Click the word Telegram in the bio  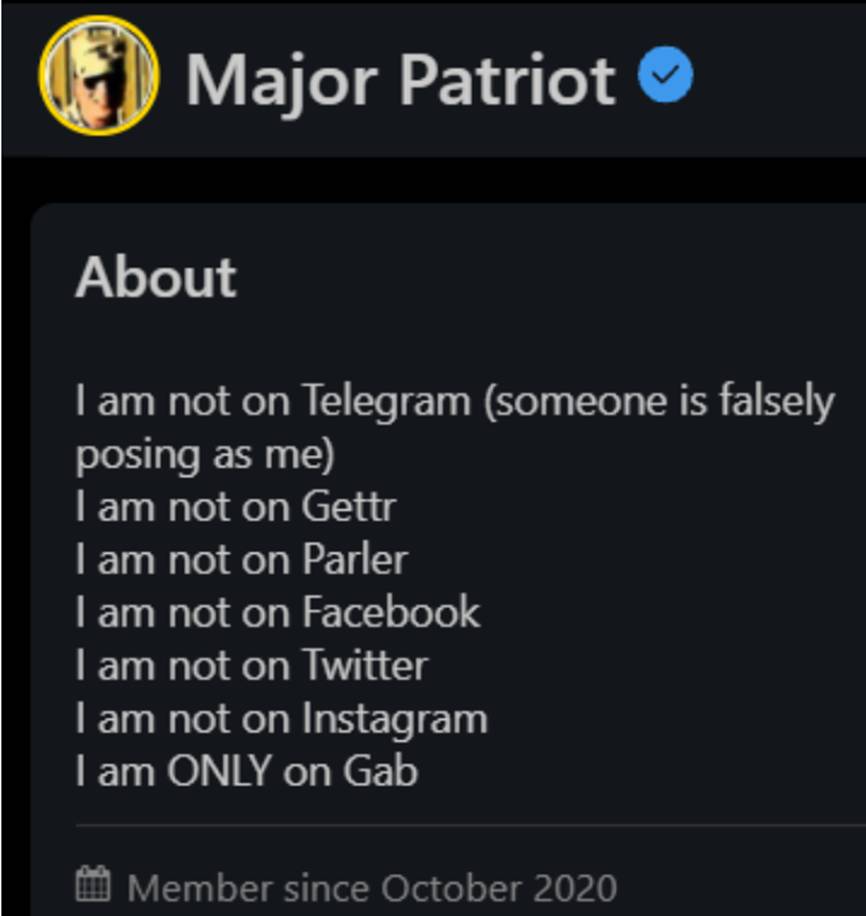click(386, 402)
